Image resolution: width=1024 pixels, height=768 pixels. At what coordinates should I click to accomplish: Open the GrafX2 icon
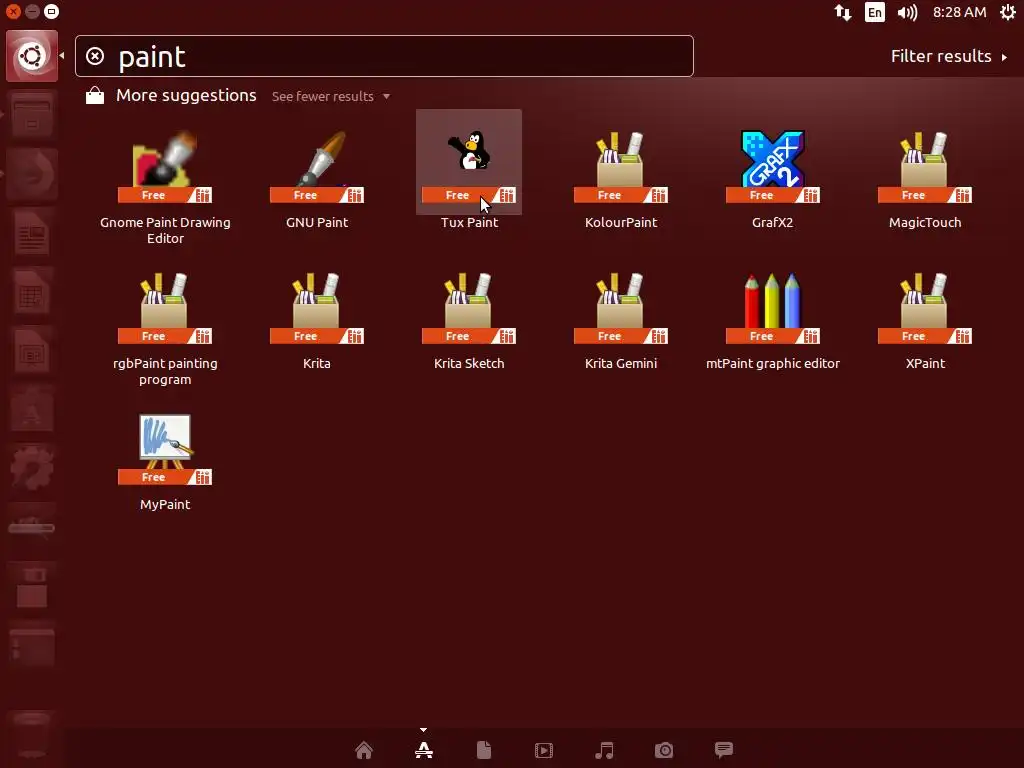[x=773, y=165]
